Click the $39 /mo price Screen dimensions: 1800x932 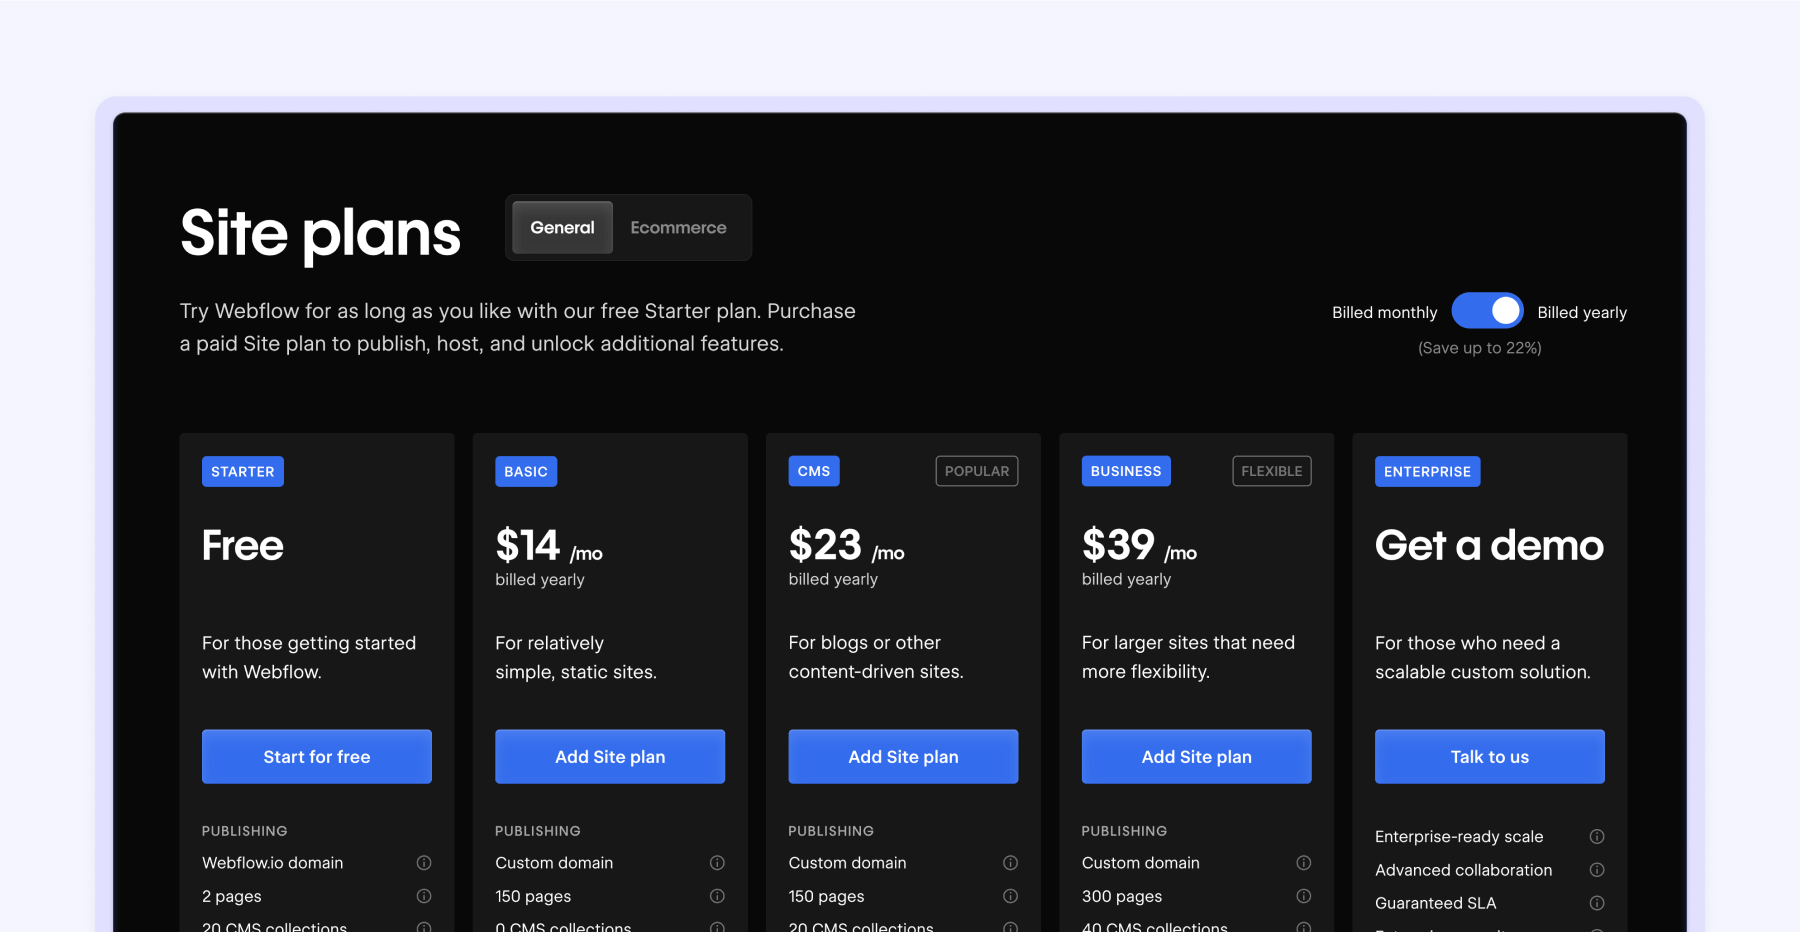click(x=1139, y=547)
